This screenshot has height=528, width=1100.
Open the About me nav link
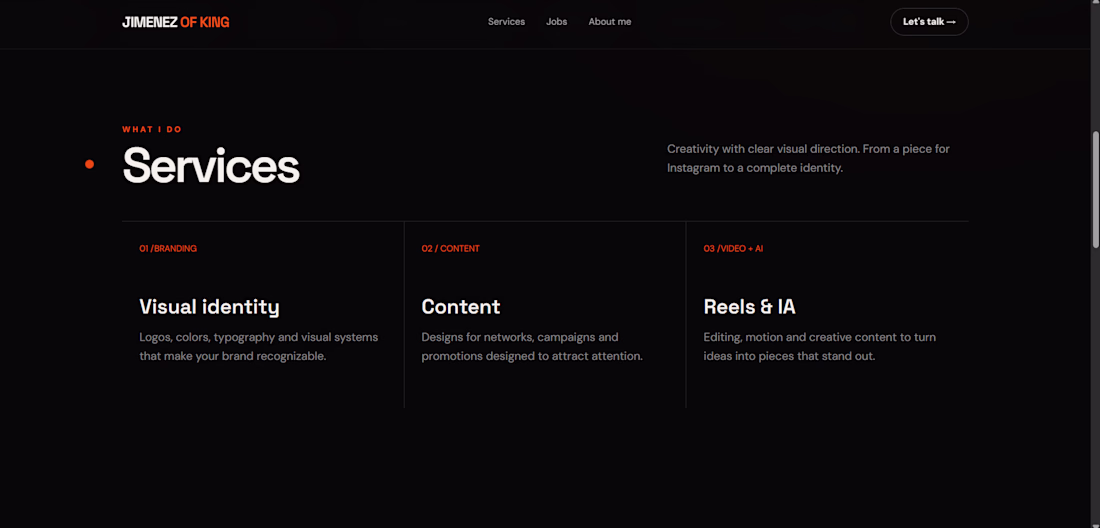610,22
